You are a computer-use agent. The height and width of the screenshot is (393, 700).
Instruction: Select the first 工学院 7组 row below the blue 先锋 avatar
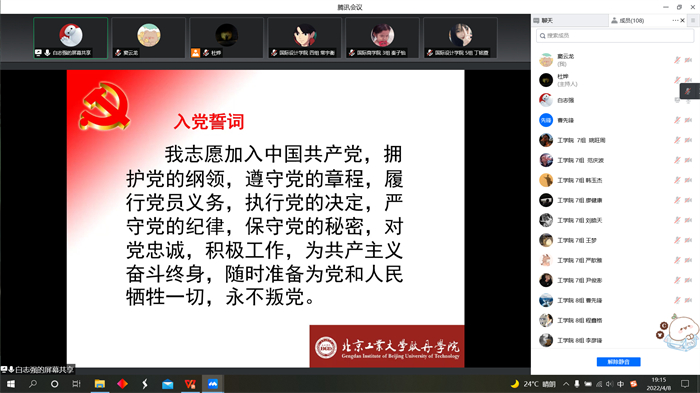point(615,140)
